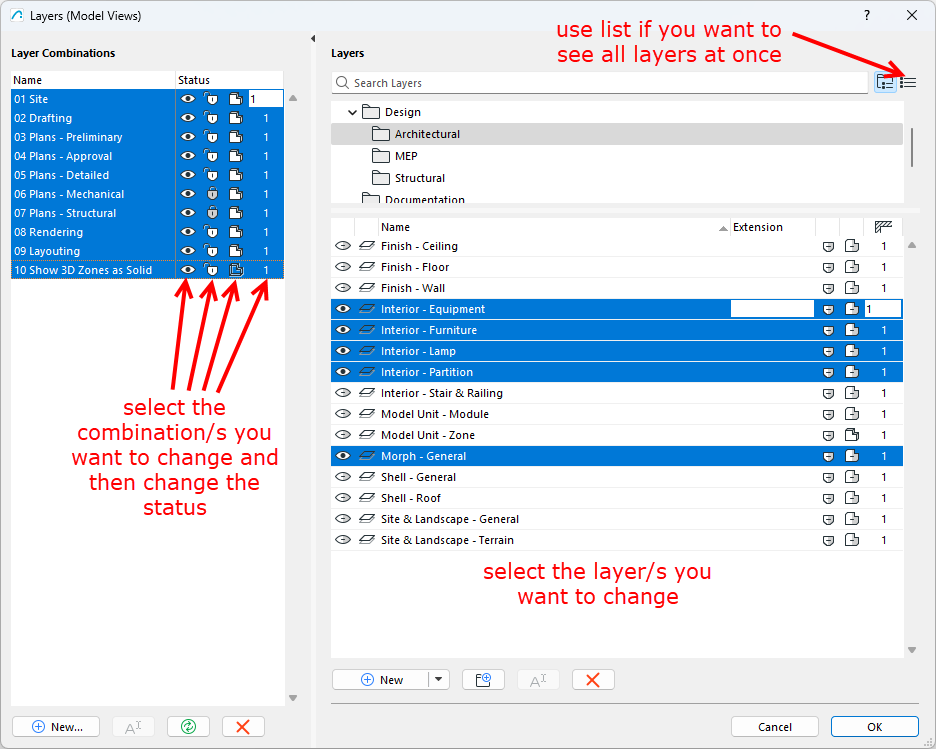Edit Extension field of Interior - Equipment
Image resolution: width=936 pixels, height=749 pixels.
click(x=772, y=309)
